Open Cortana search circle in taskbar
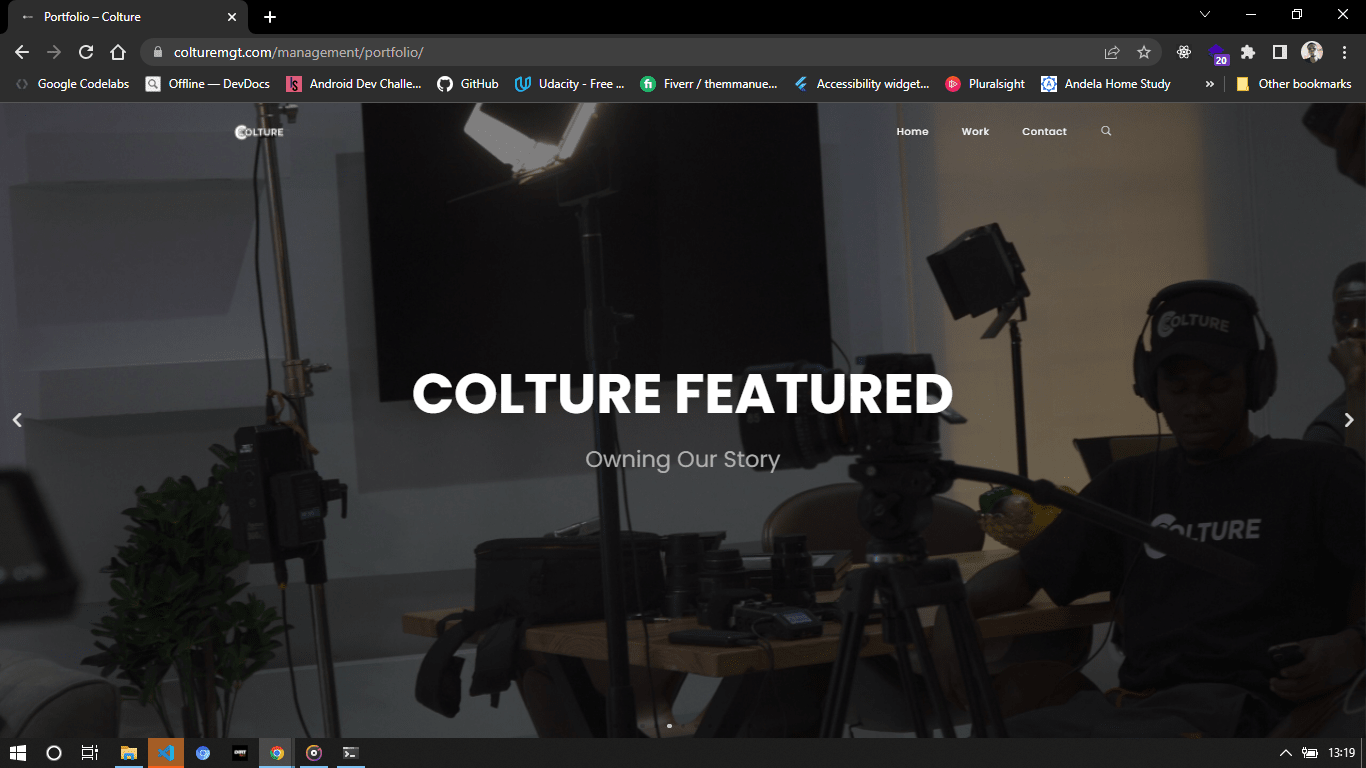 pyautogui.click(x=54, y=753)
